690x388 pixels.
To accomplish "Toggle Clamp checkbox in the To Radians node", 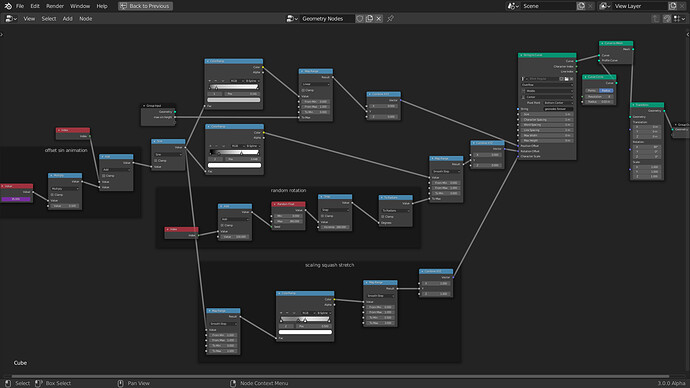I will [x=383, y=216].
